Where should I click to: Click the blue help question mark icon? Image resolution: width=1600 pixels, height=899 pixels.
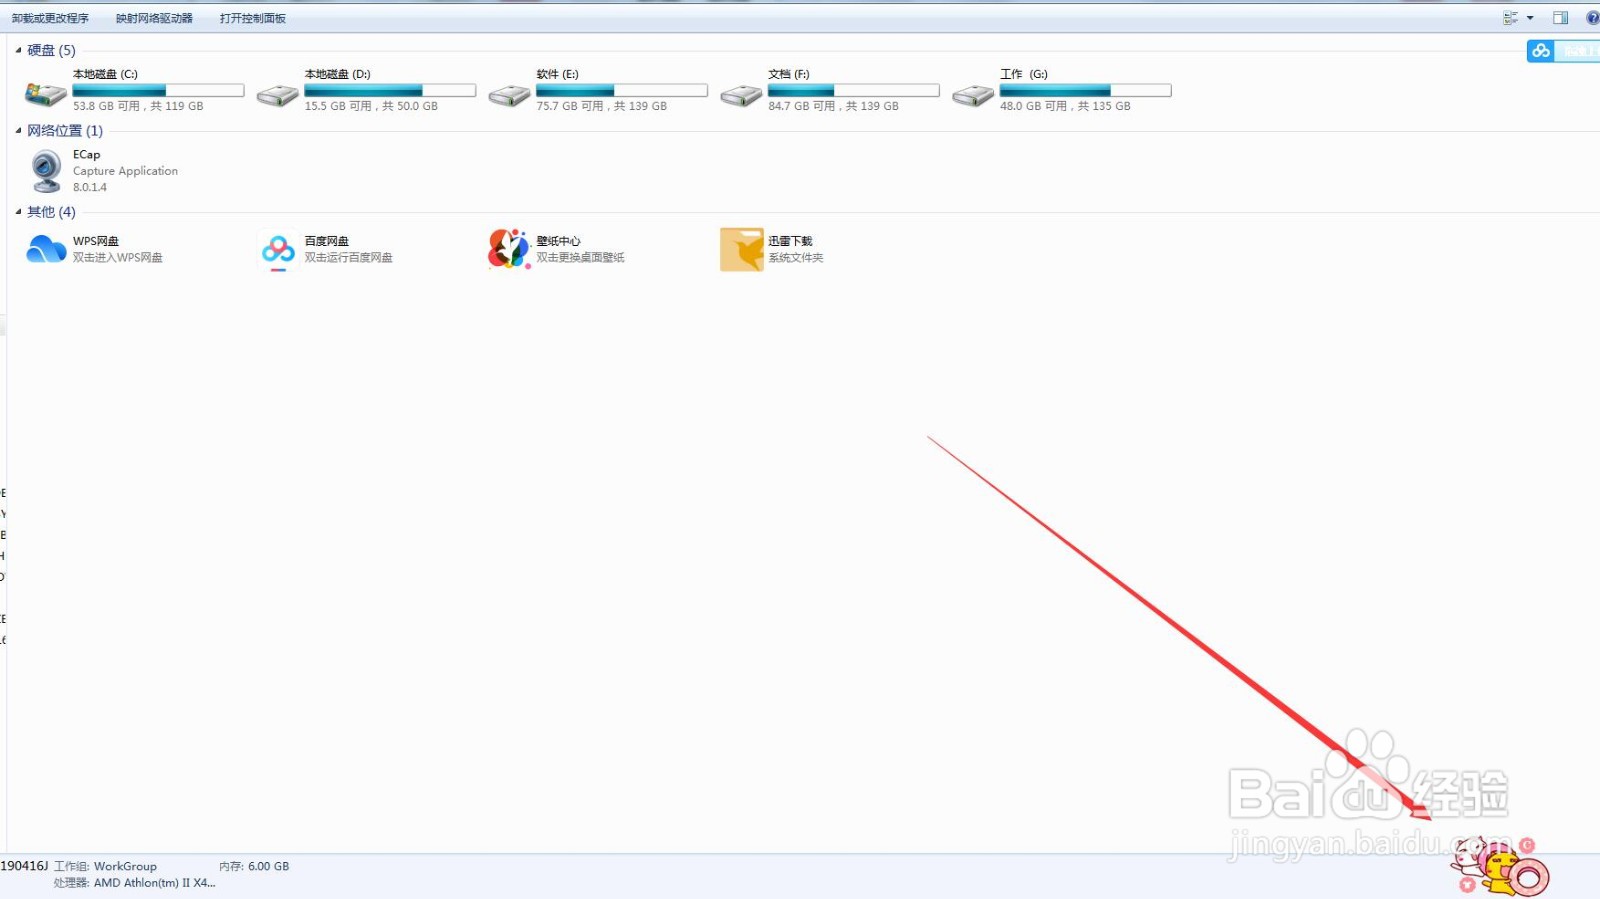click(1593, 18)
